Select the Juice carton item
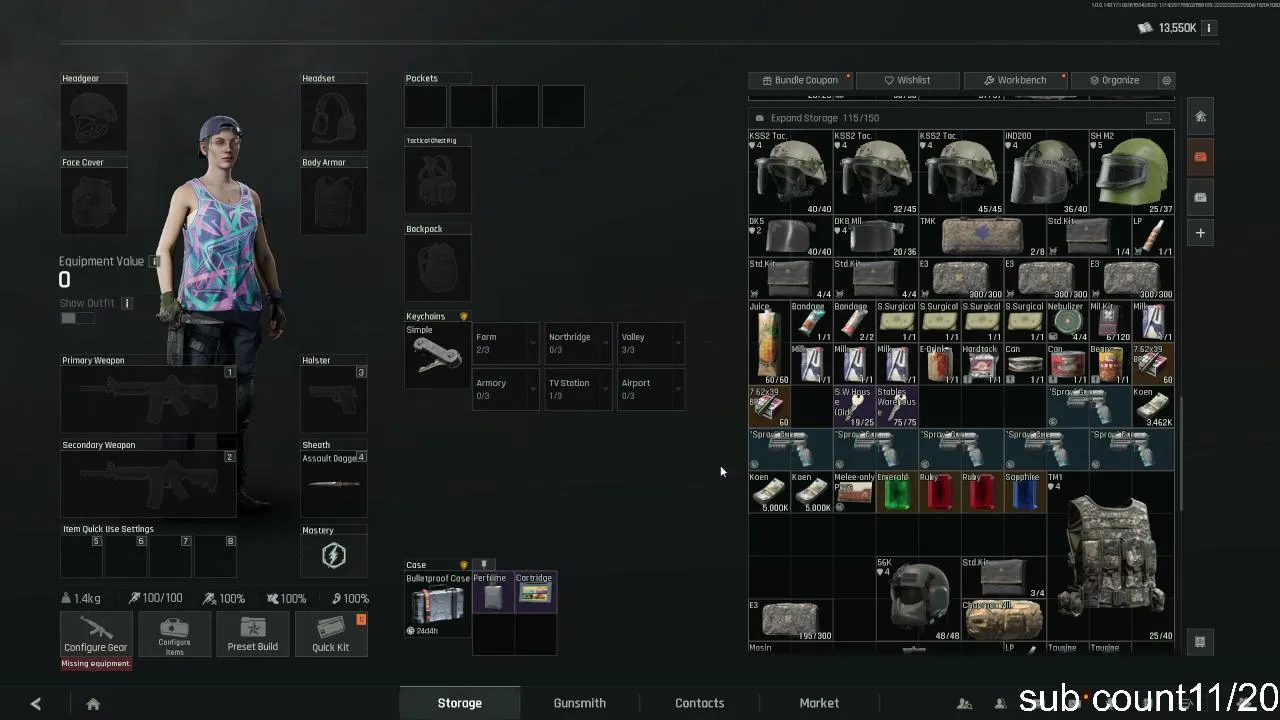 pos(768,343)
